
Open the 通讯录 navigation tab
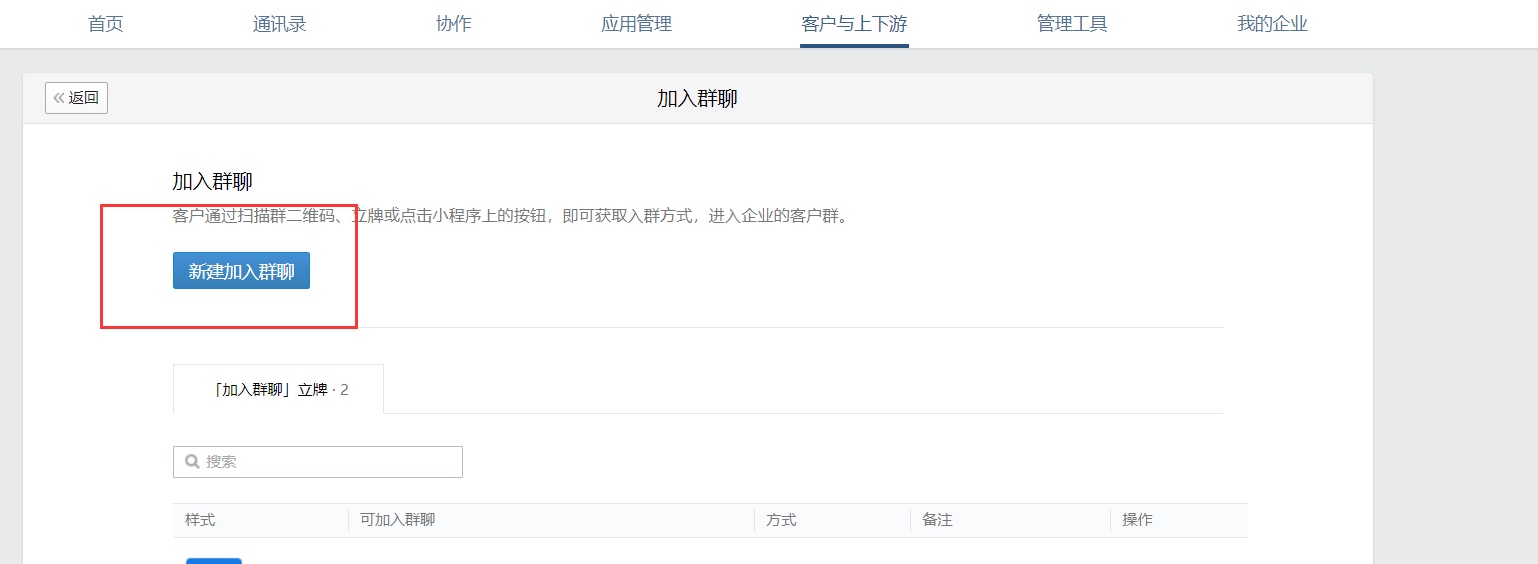pyautogui.click(x=280, y=24)
